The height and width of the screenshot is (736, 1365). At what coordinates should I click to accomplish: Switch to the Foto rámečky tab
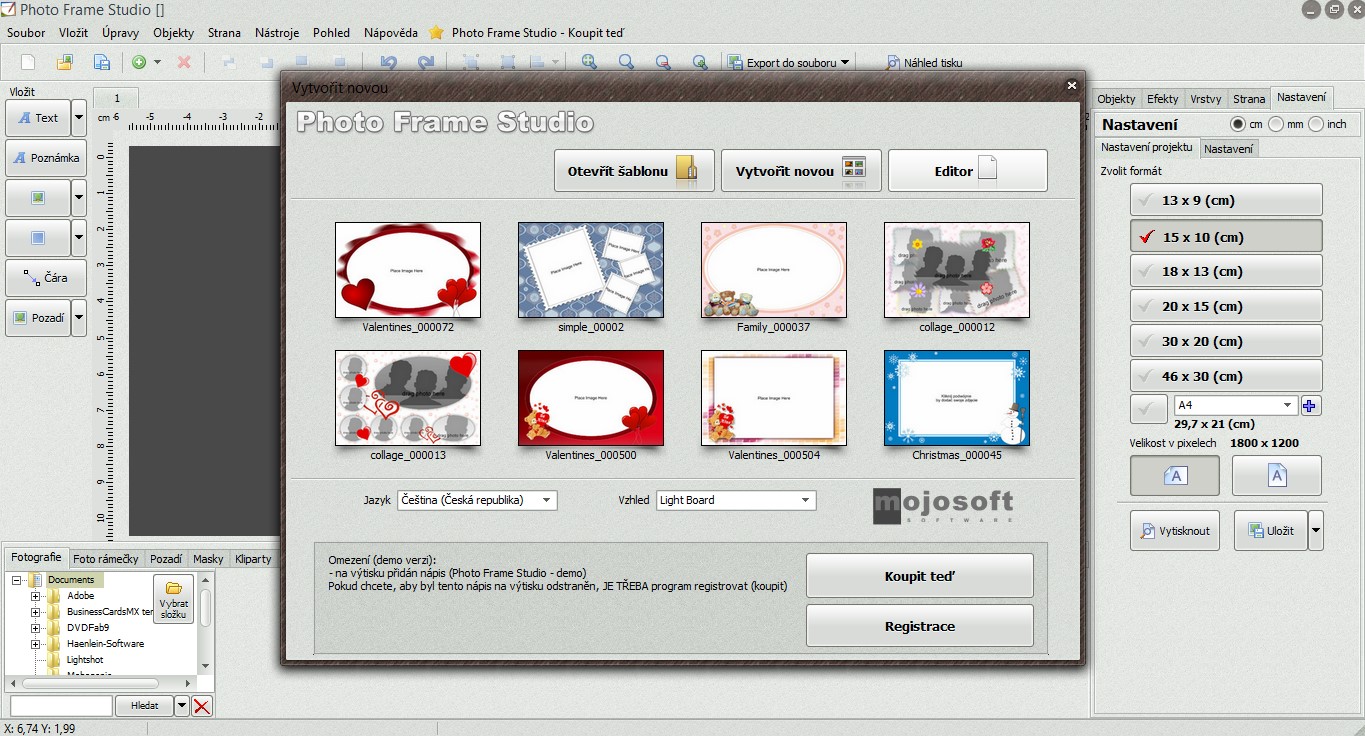point(106,559)
